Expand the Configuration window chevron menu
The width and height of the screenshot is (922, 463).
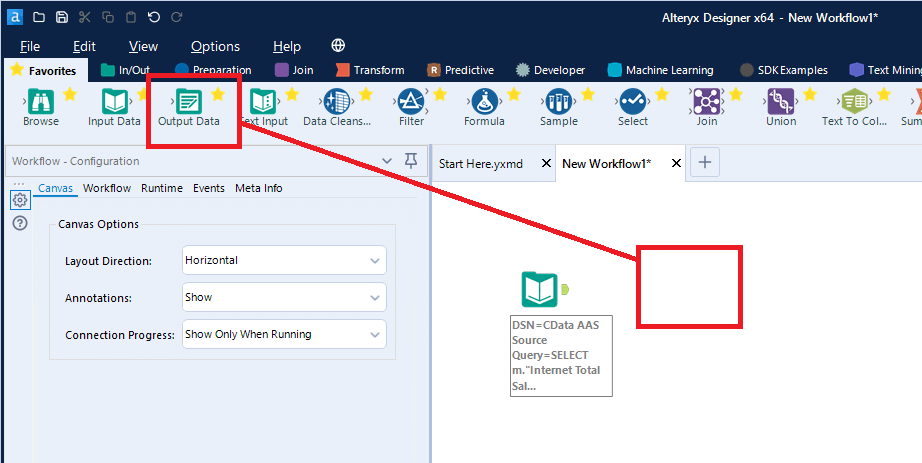(x=387, y=161)
